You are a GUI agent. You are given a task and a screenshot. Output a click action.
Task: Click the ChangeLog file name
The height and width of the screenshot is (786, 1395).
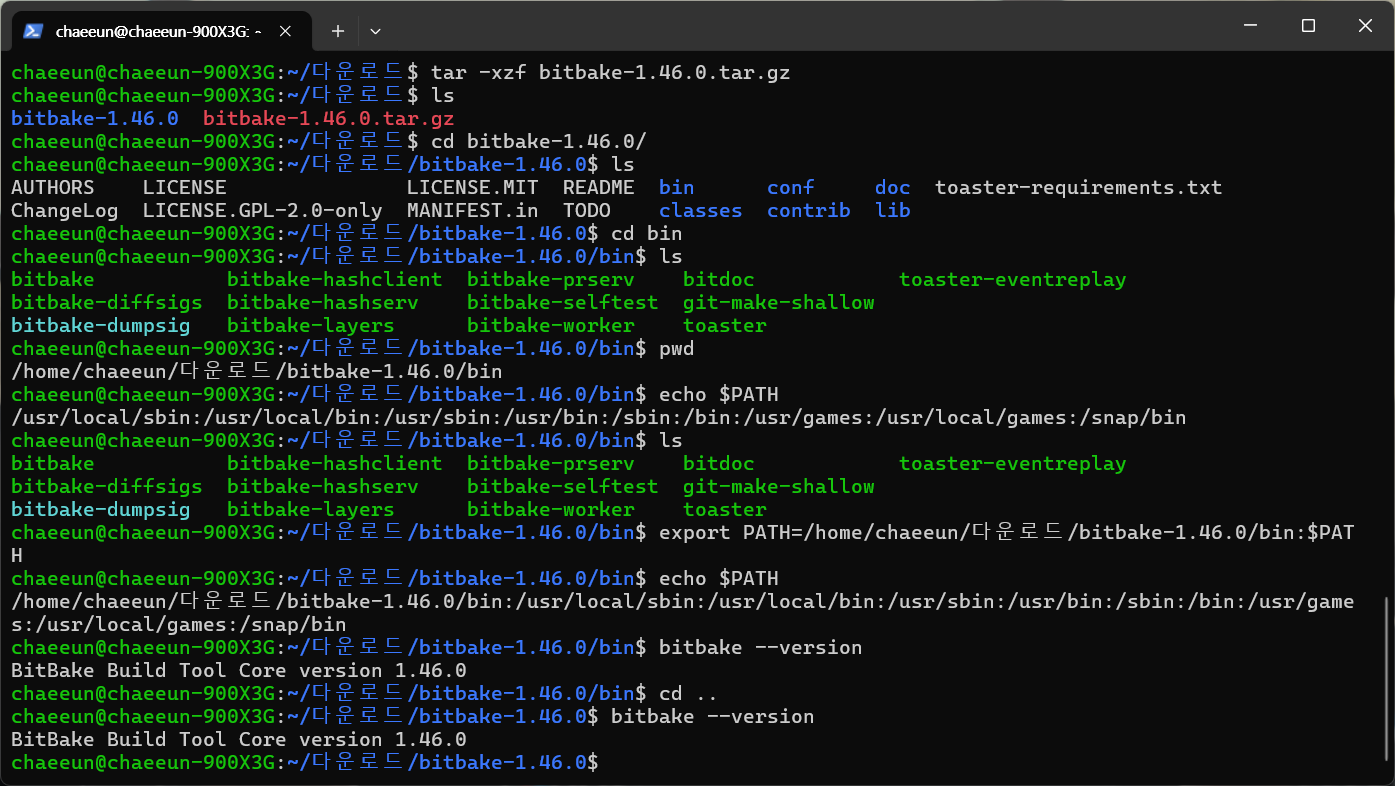click(x=65, y=210)
